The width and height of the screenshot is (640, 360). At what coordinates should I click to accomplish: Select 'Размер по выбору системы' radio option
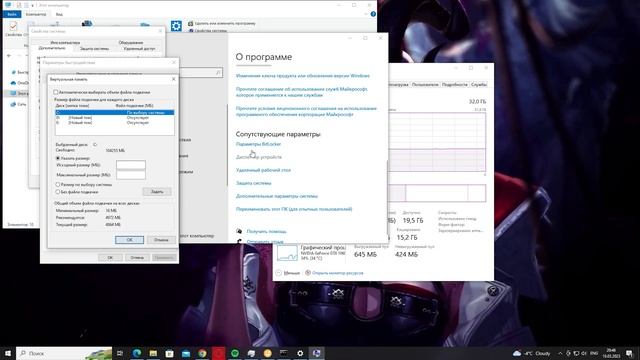click(58, 184)
